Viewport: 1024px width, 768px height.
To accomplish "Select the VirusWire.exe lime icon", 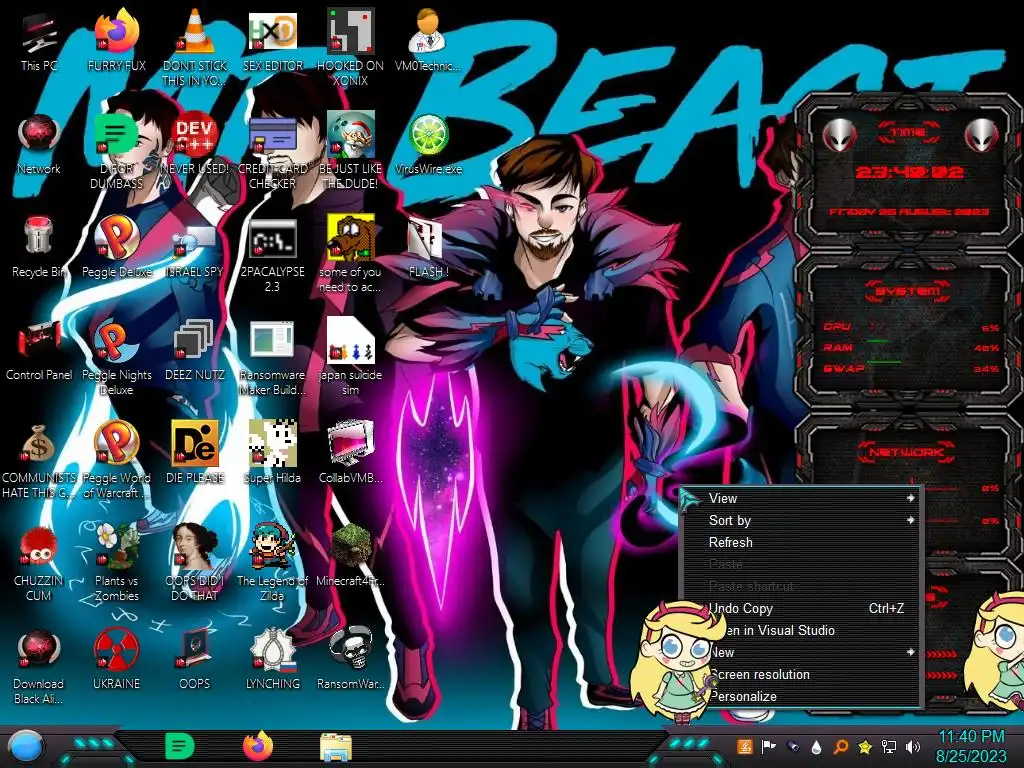I will click(428, 145).
